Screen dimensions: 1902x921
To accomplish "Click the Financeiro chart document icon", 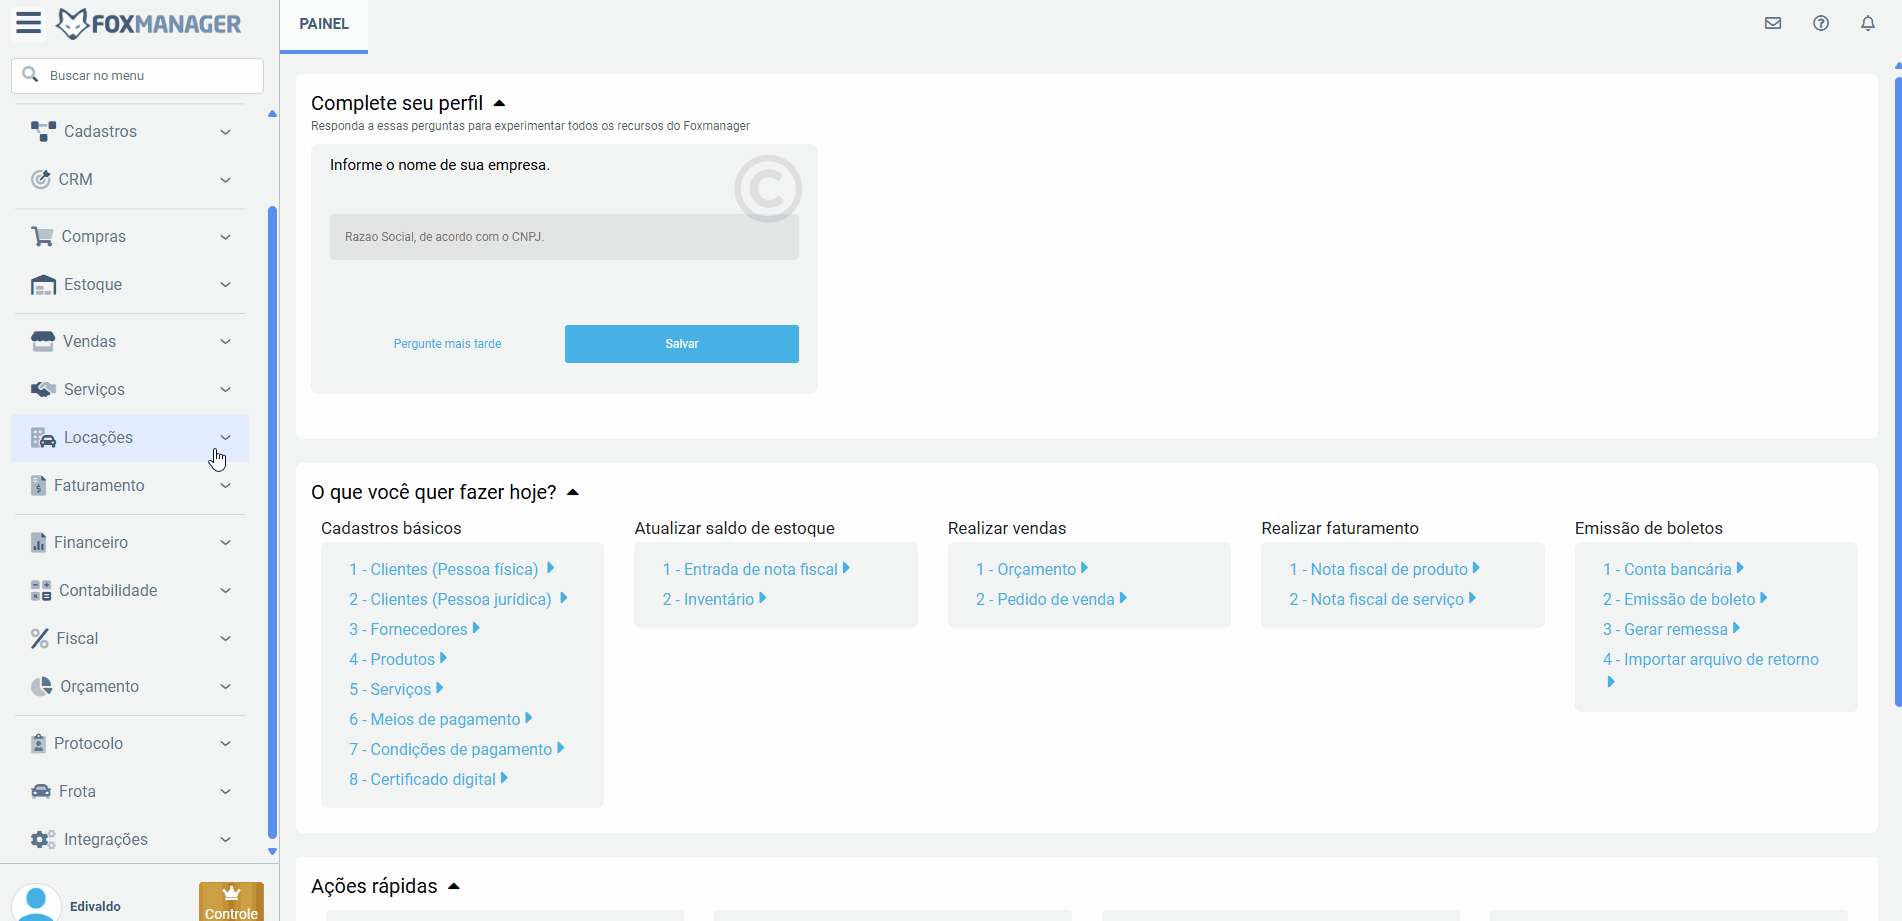I will coord(38,542).
